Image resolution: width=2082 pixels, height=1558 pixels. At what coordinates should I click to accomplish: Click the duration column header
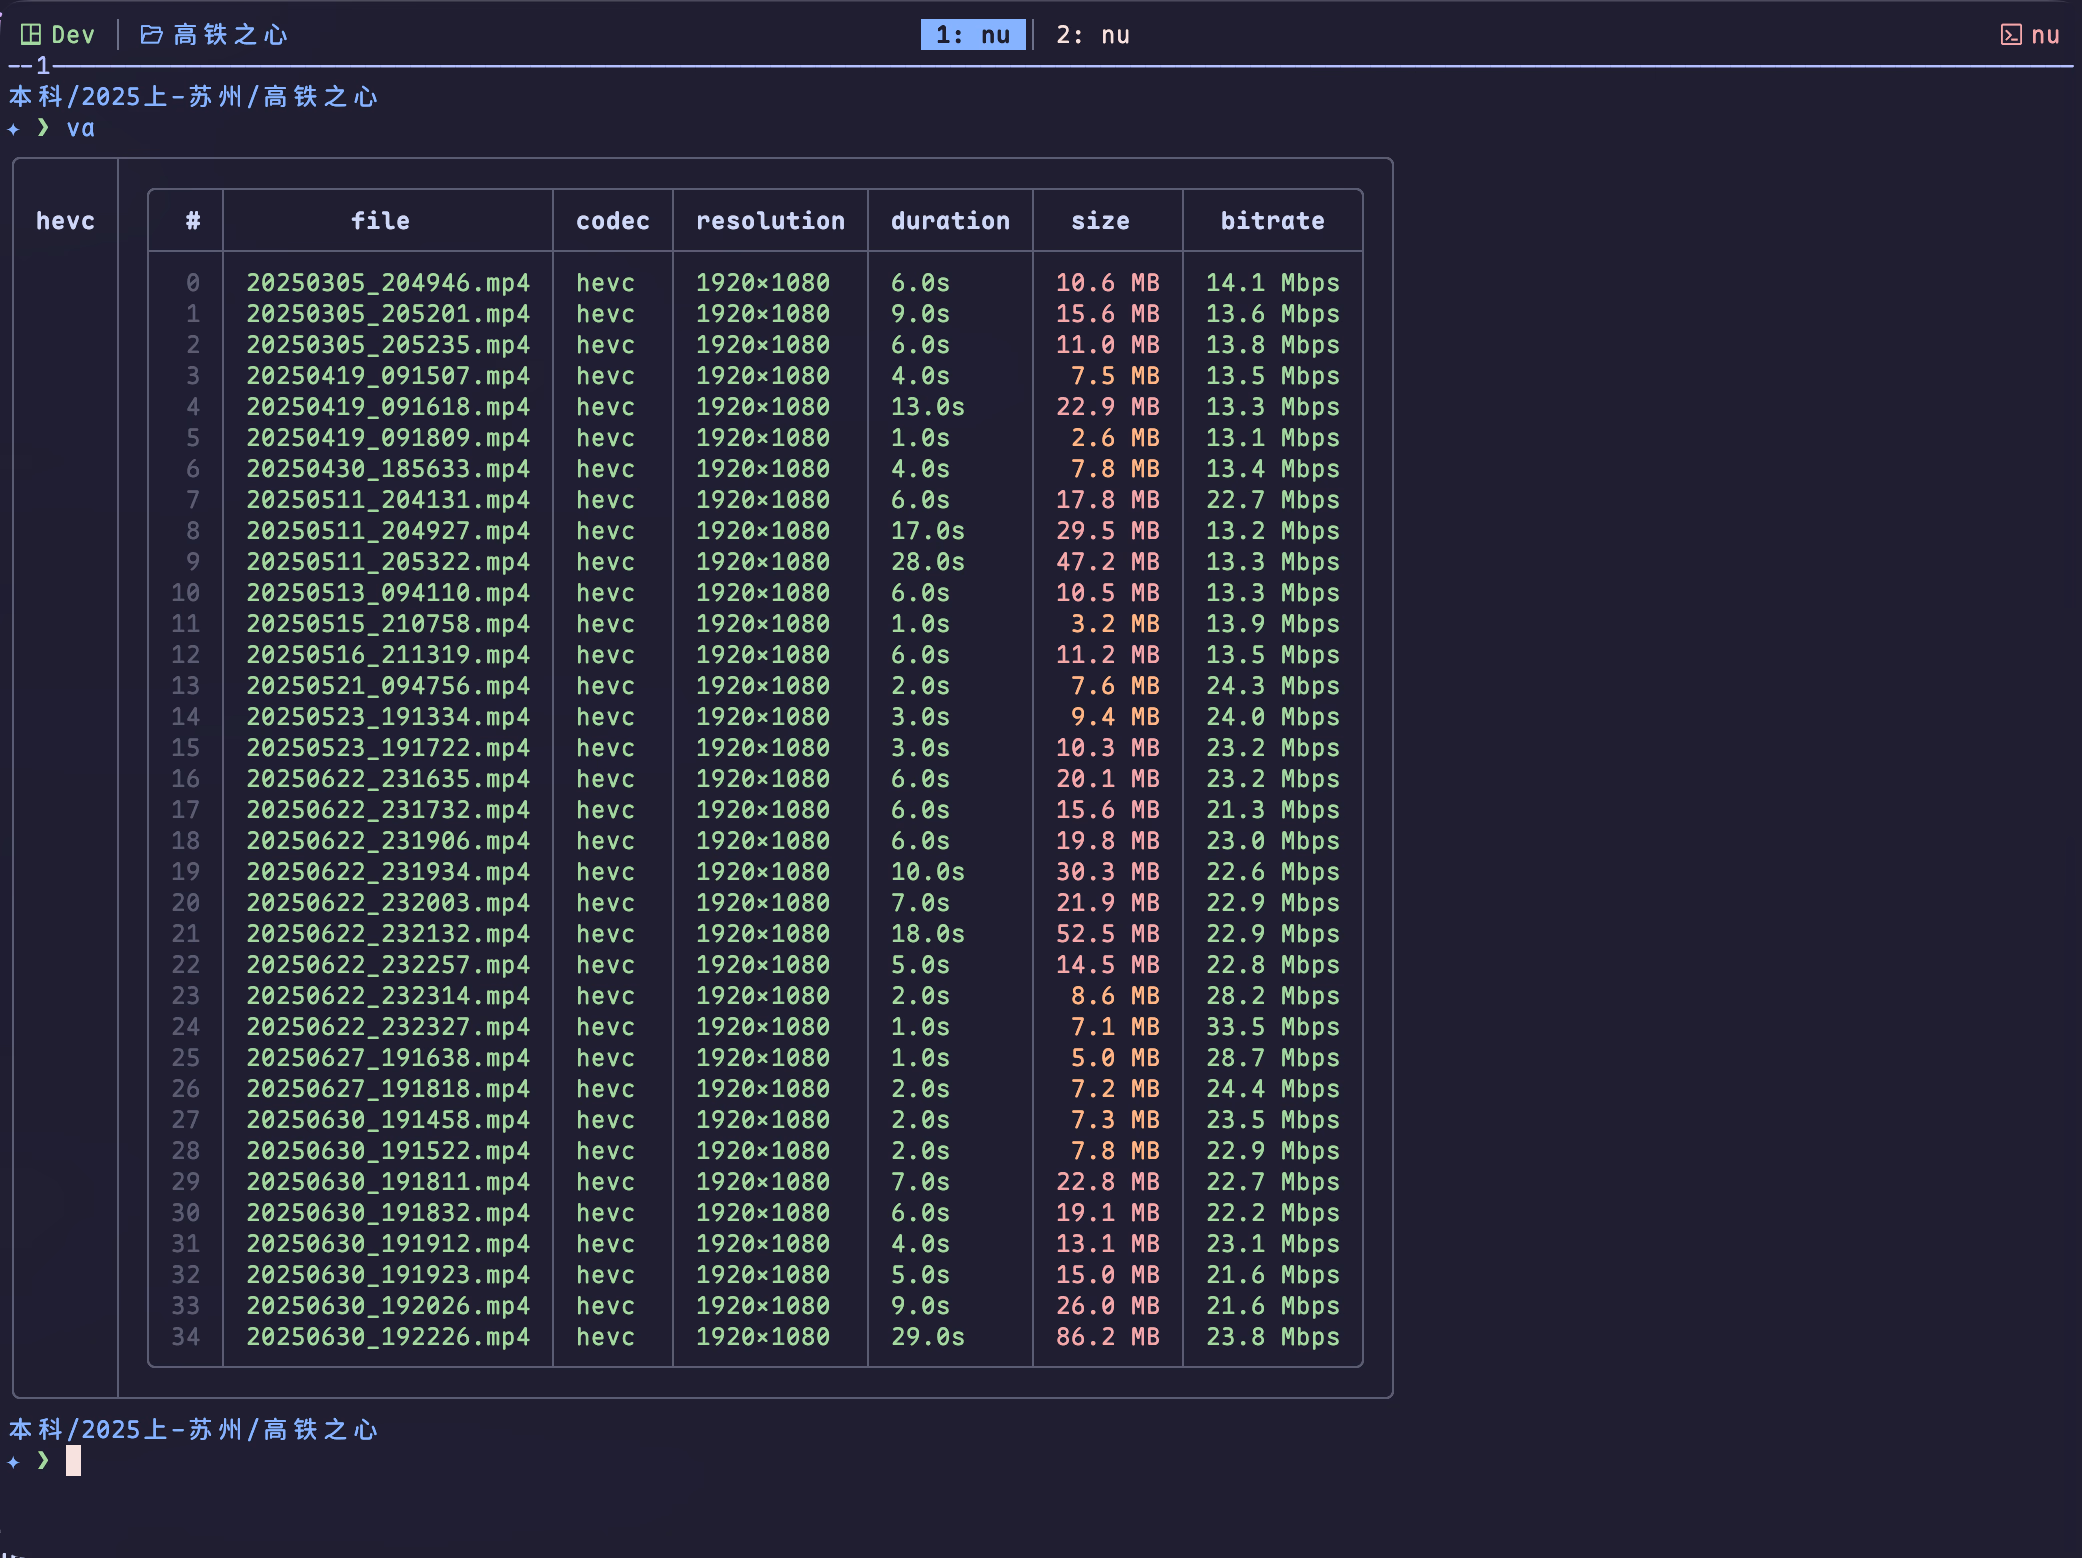pos(950,221)
